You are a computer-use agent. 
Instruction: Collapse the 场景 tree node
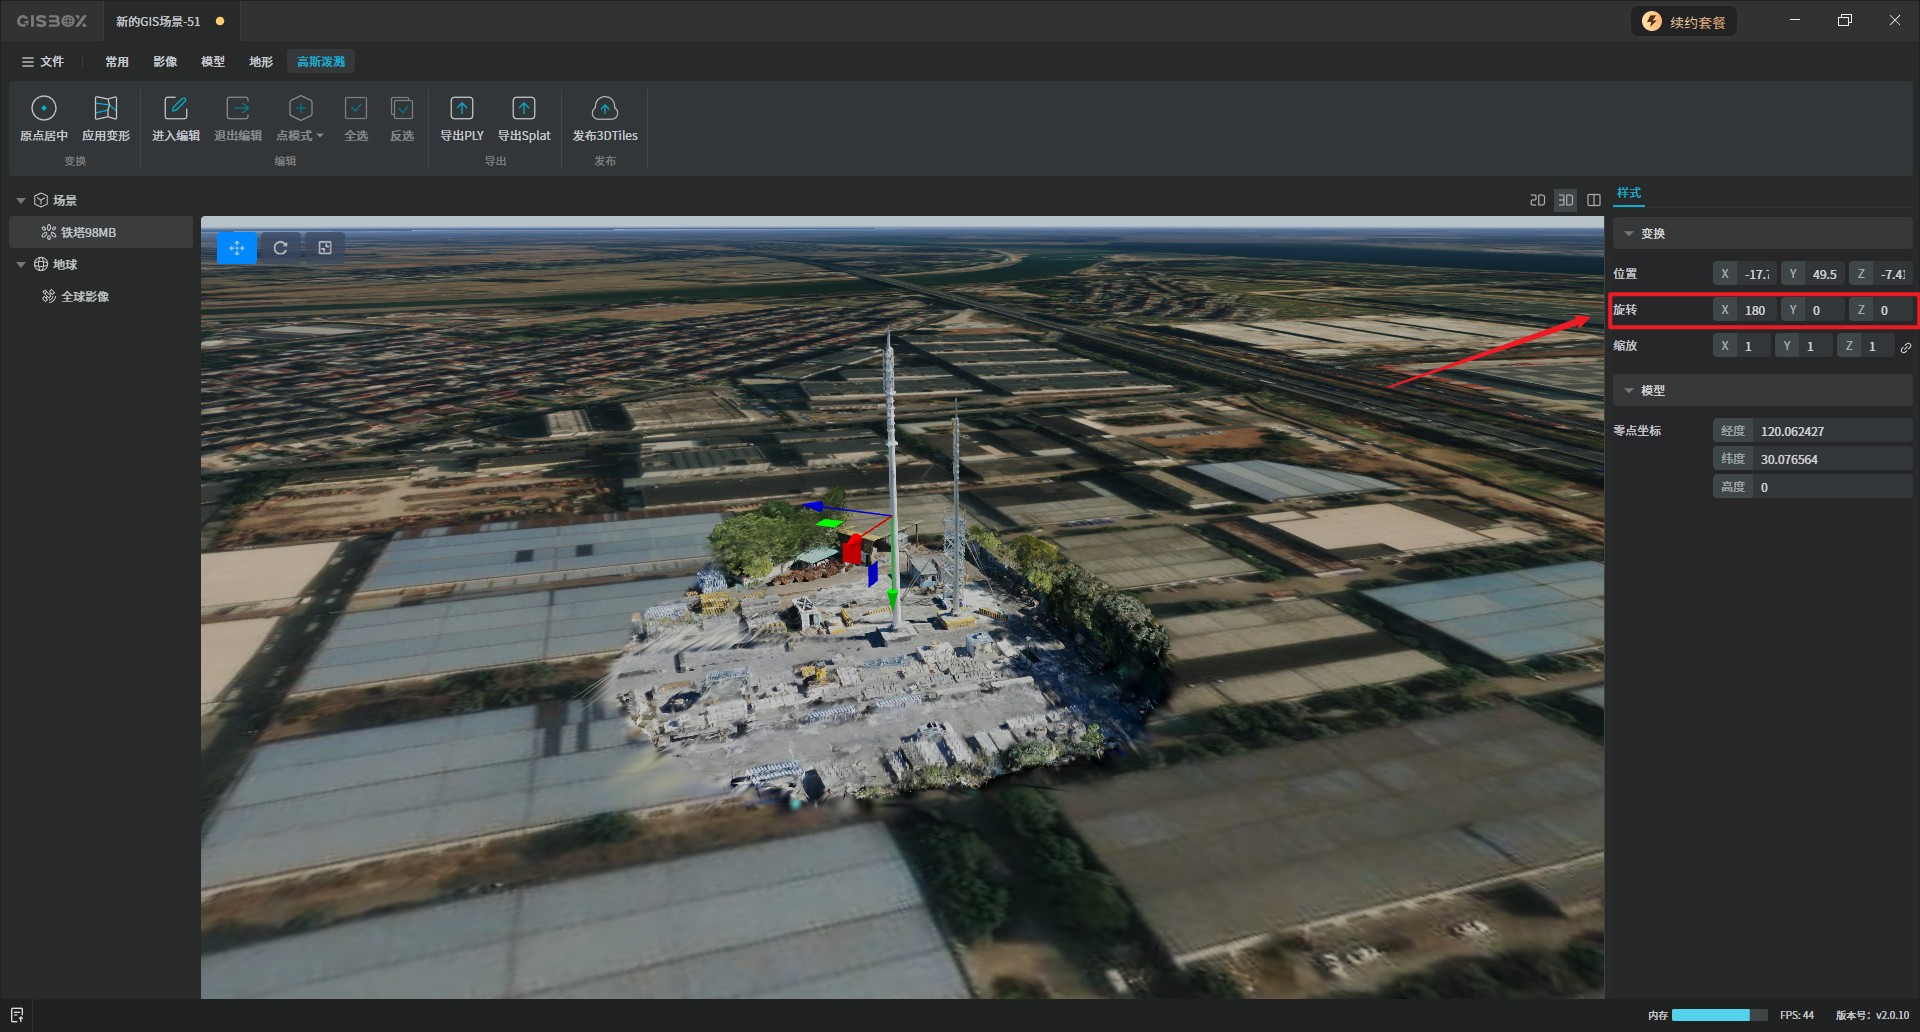tap(21, 201)
